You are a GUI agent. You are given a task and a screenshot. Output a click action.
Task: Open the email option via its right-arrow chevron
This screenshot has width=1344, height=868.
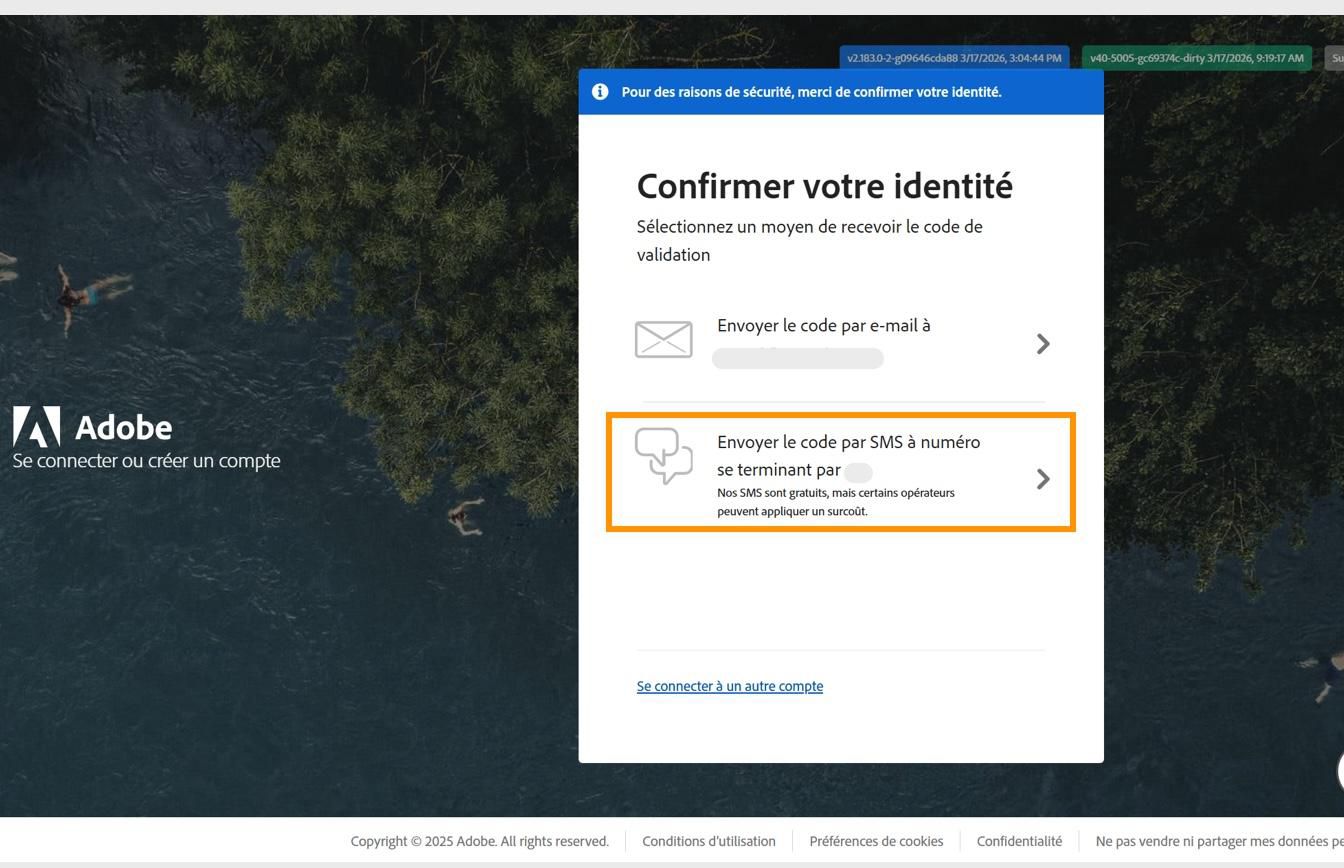(x=1043, y=343)
